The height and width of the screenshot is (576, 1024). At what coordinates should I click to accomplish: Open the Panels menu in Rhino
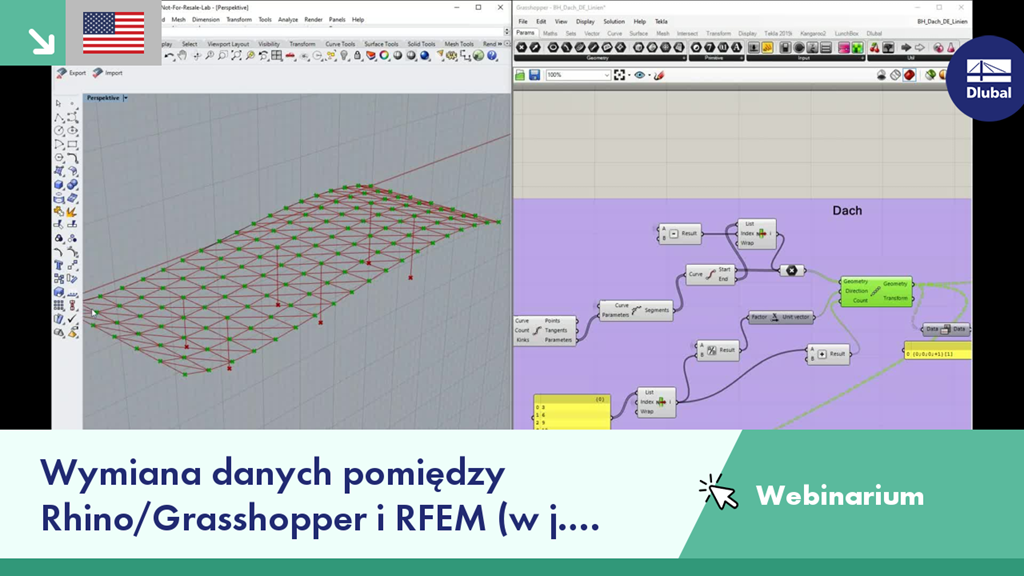[337, 20]
